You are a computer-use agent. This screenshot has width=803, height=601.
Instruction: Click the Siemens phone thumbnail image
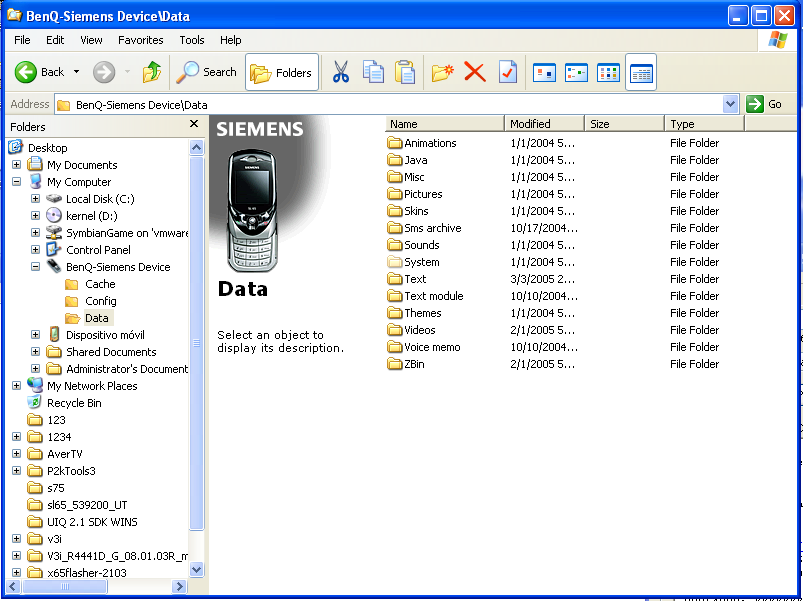[x=252, y=210]
